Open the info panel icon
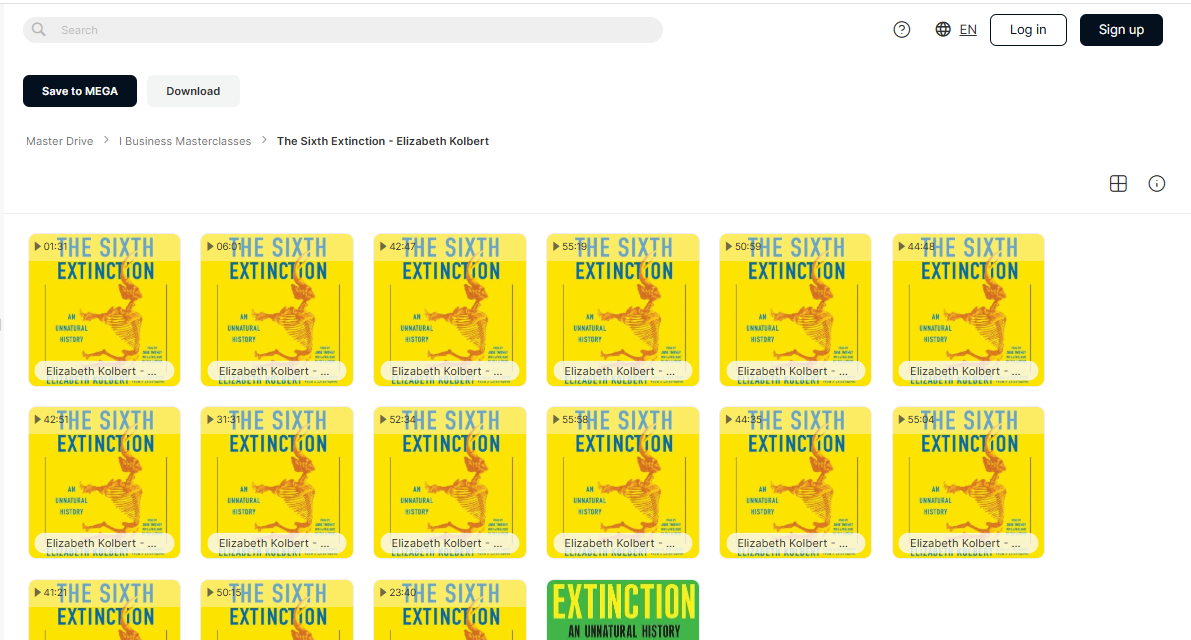The height and width of the screenshot is (640, 1191). pyautogui.click(x=1156, y=184)
